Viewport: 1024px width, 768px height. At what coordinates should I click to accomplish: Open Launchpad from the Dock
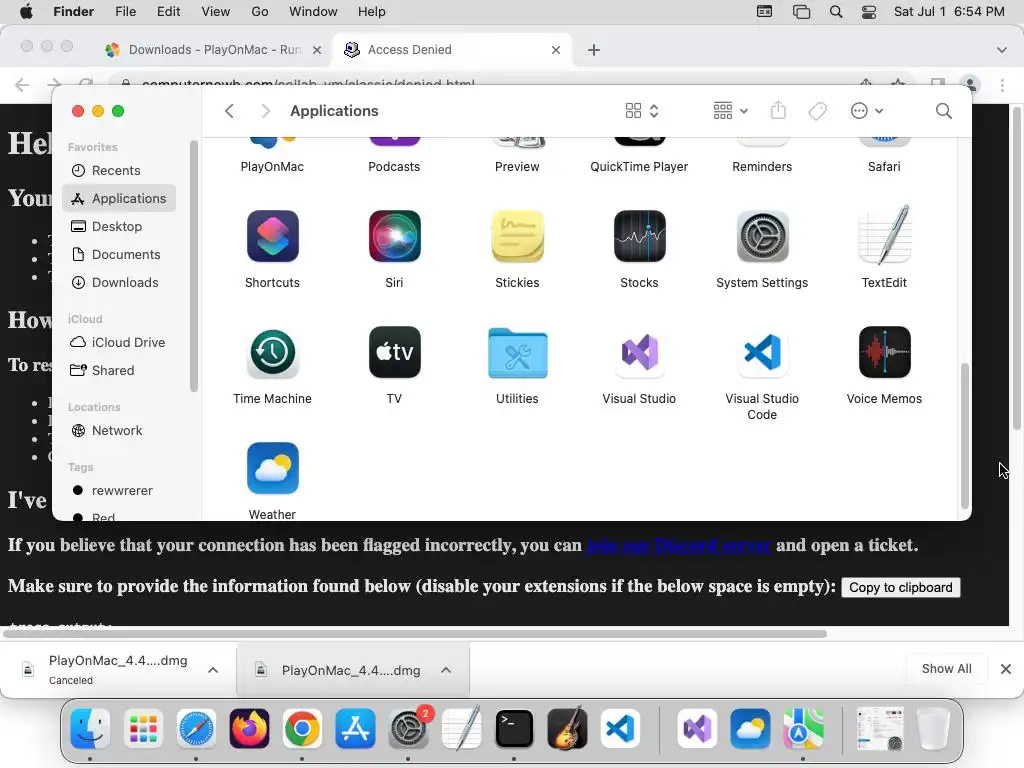143,729
